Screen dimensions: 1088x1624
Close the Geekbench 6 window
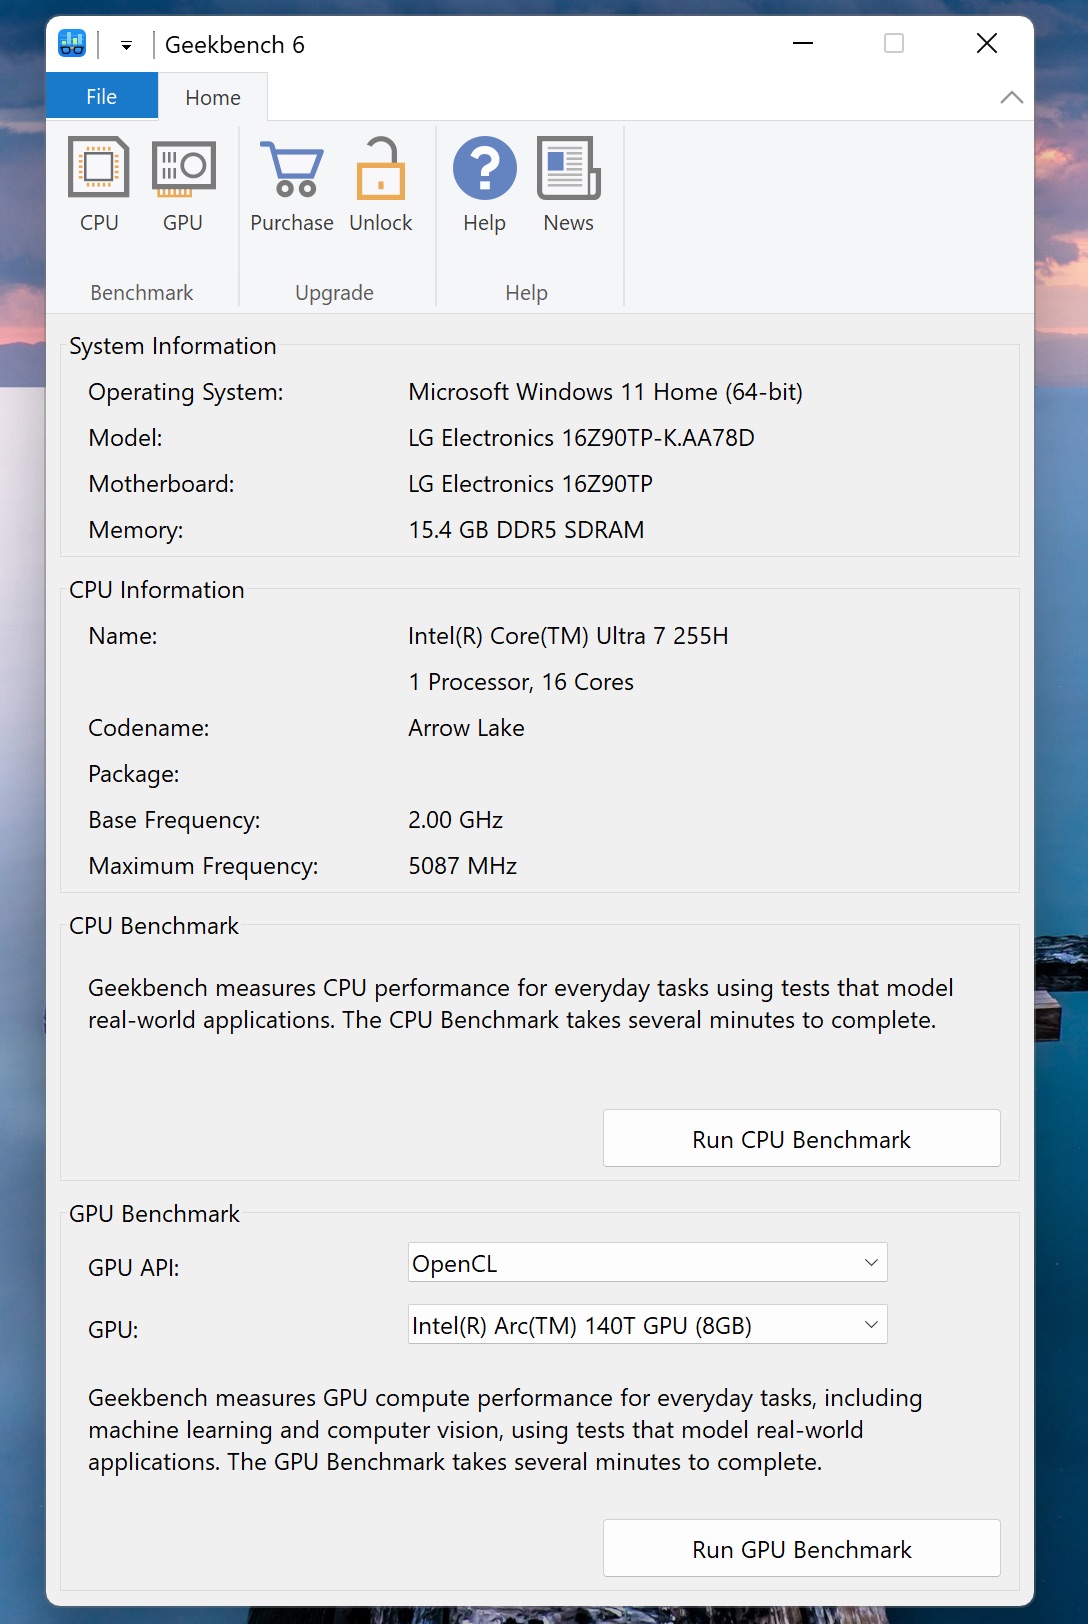click(987, 43)
